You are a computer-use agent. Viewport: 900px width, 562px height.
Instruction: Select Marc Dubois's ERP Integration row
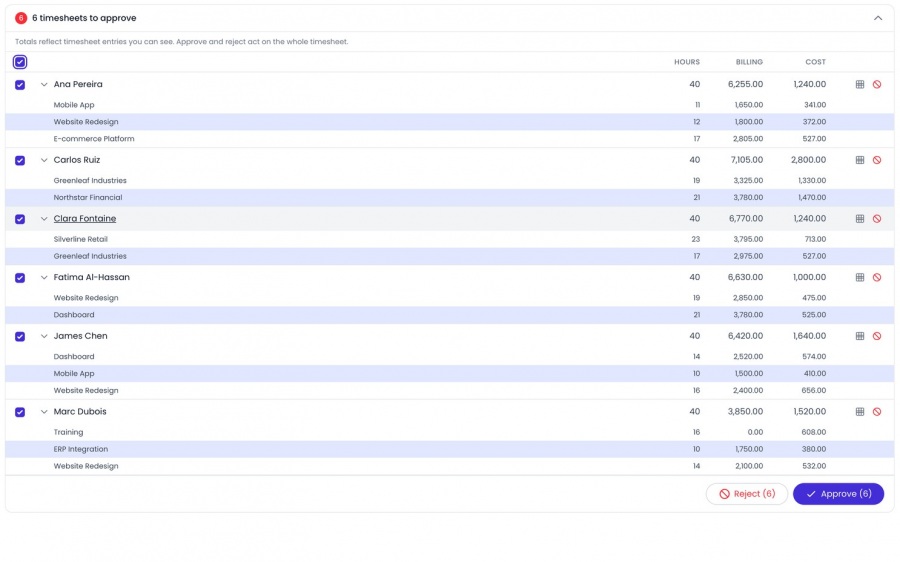449,449
